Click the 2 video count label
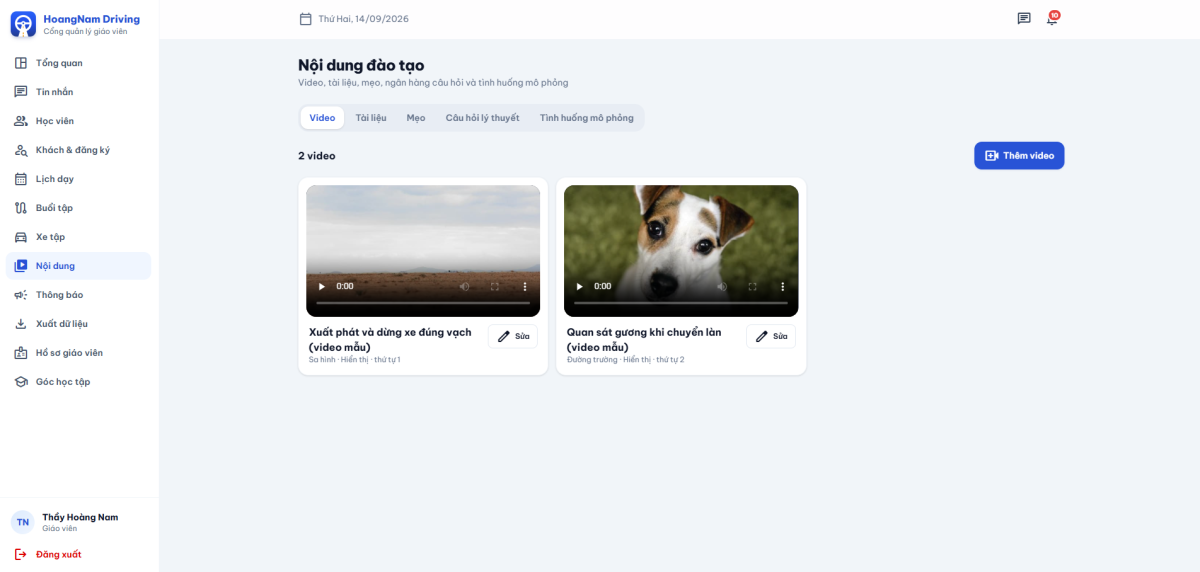Viewport: 1200px width, 572px height. click(x=317, y=156)
